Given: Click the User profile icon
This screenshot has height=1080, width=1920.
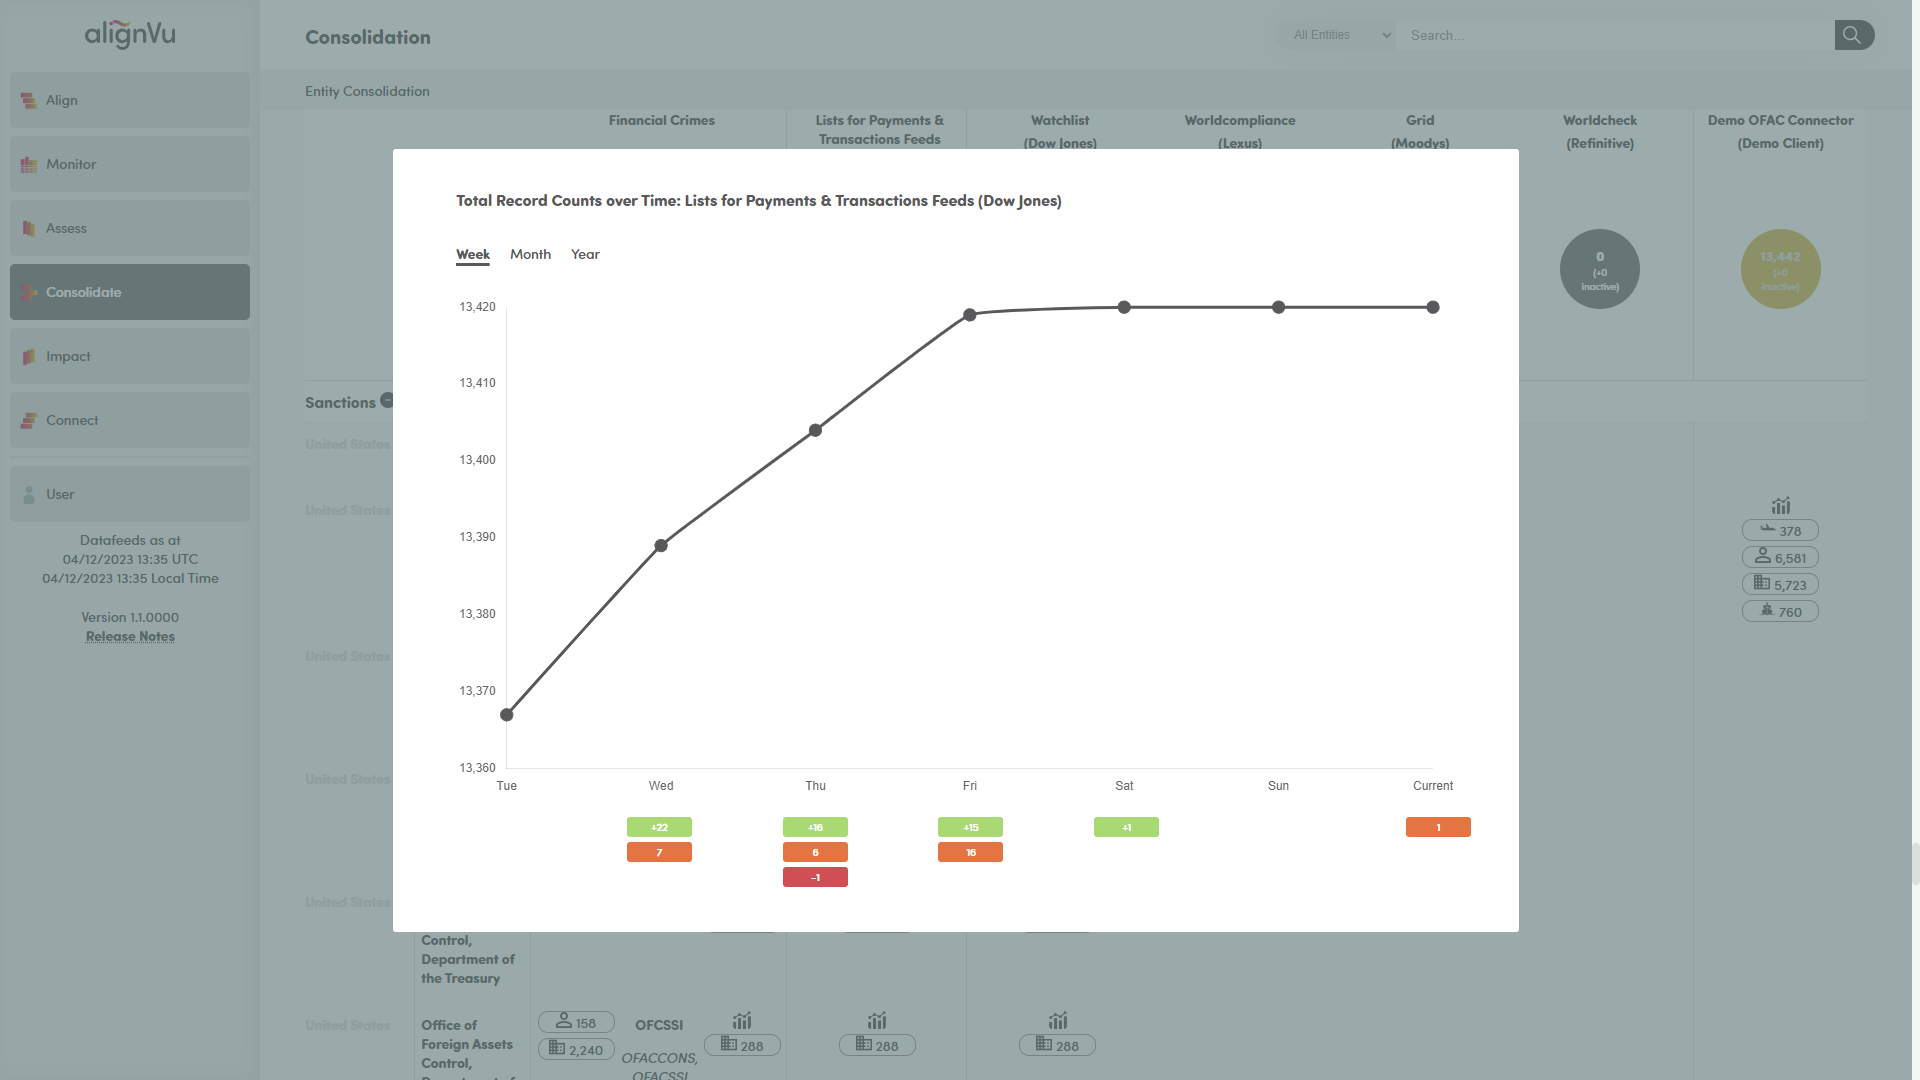Looking at the screenshot, I should (29, 494).
